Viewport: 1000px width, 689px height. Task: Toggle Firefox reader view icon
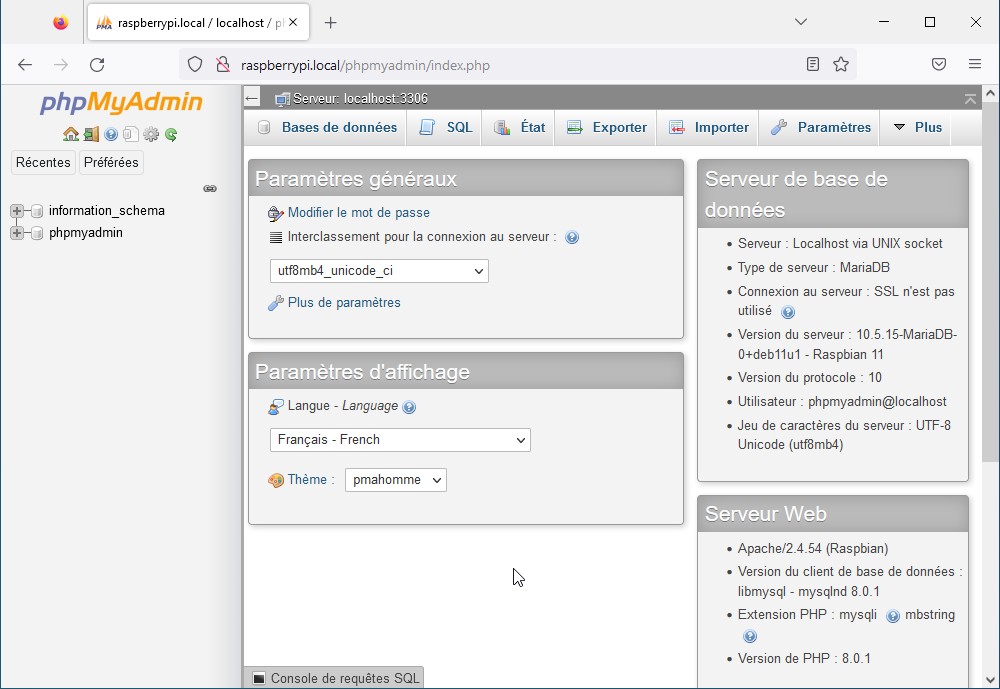[x=812, y=64]
